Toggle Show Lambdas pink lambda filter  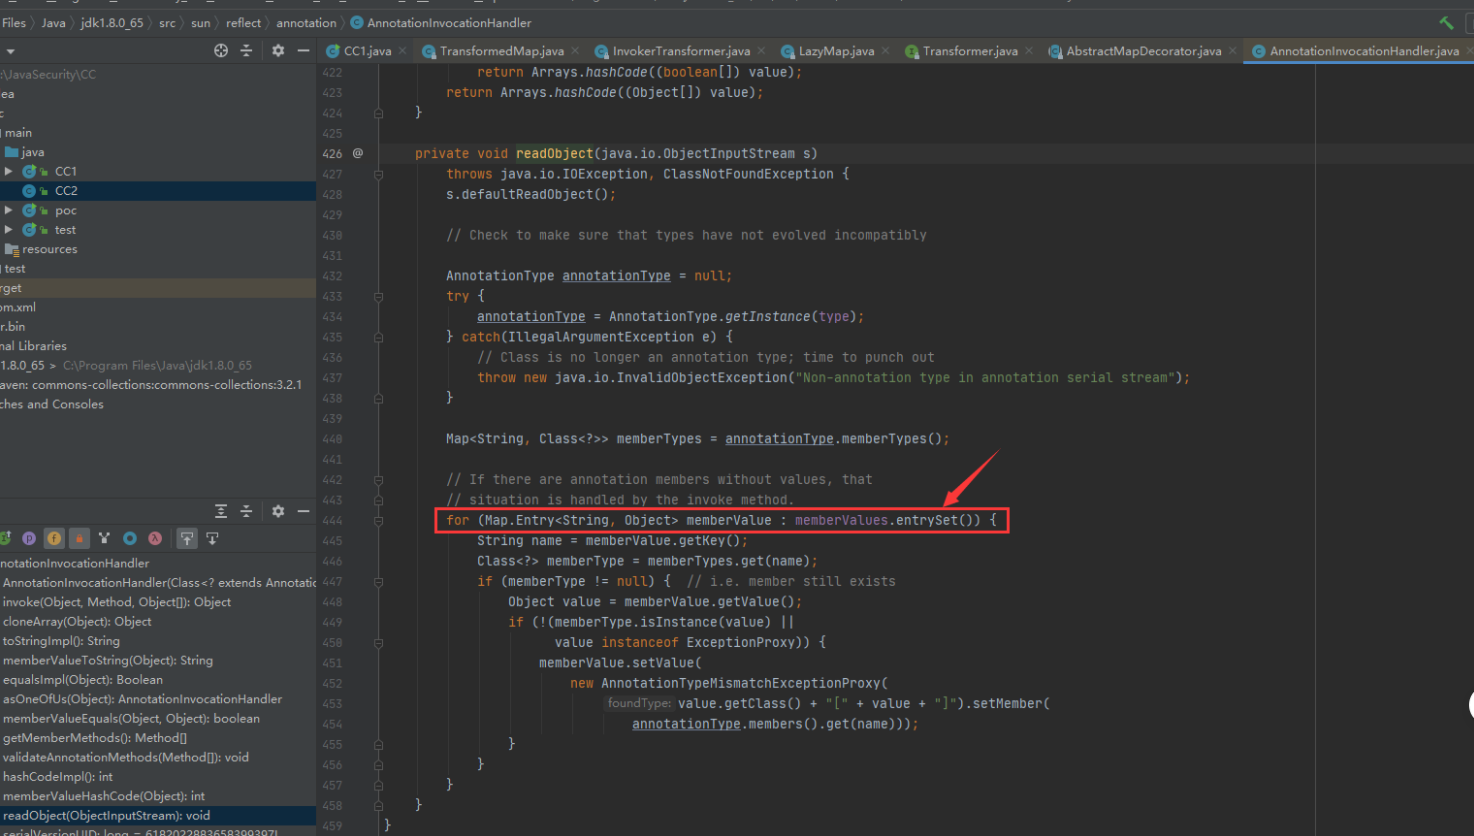tap(155, 538)
